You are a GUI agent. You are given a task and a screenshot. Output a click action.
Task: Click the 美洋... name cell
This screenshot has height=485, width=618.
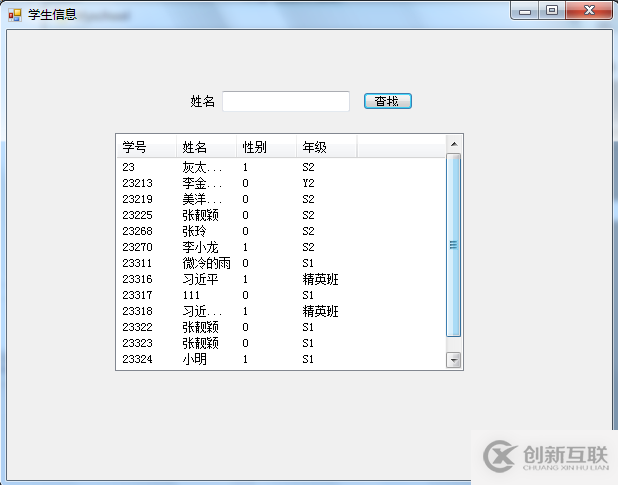pos(202,199)
